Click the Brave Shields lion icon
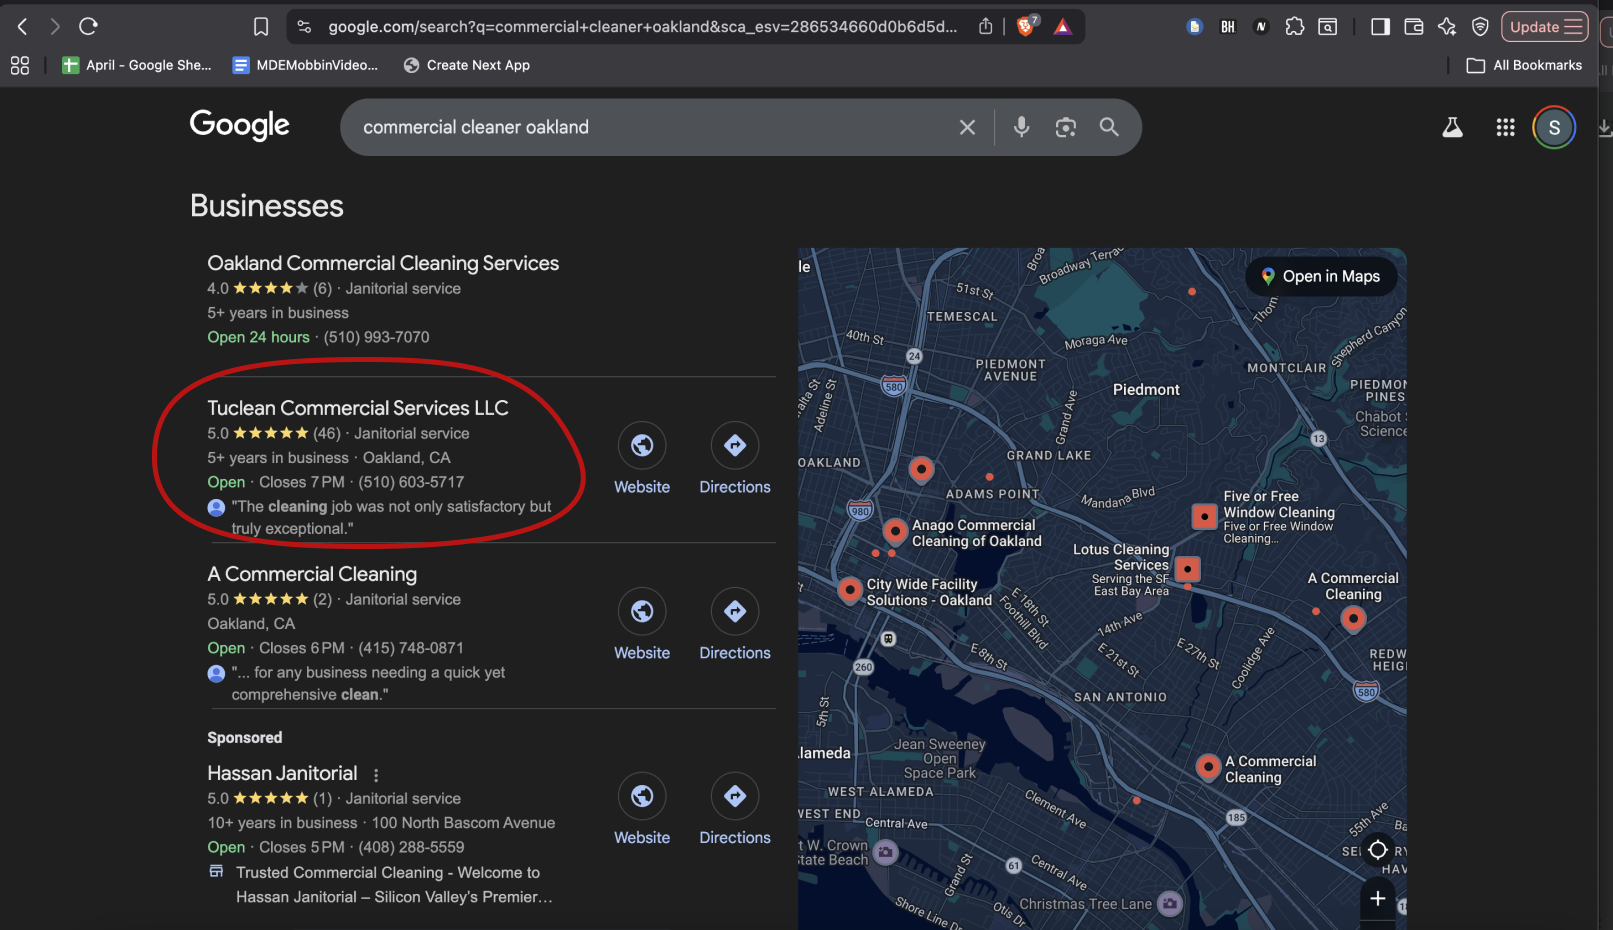Screen dimensions: 1613x930 1026,27
